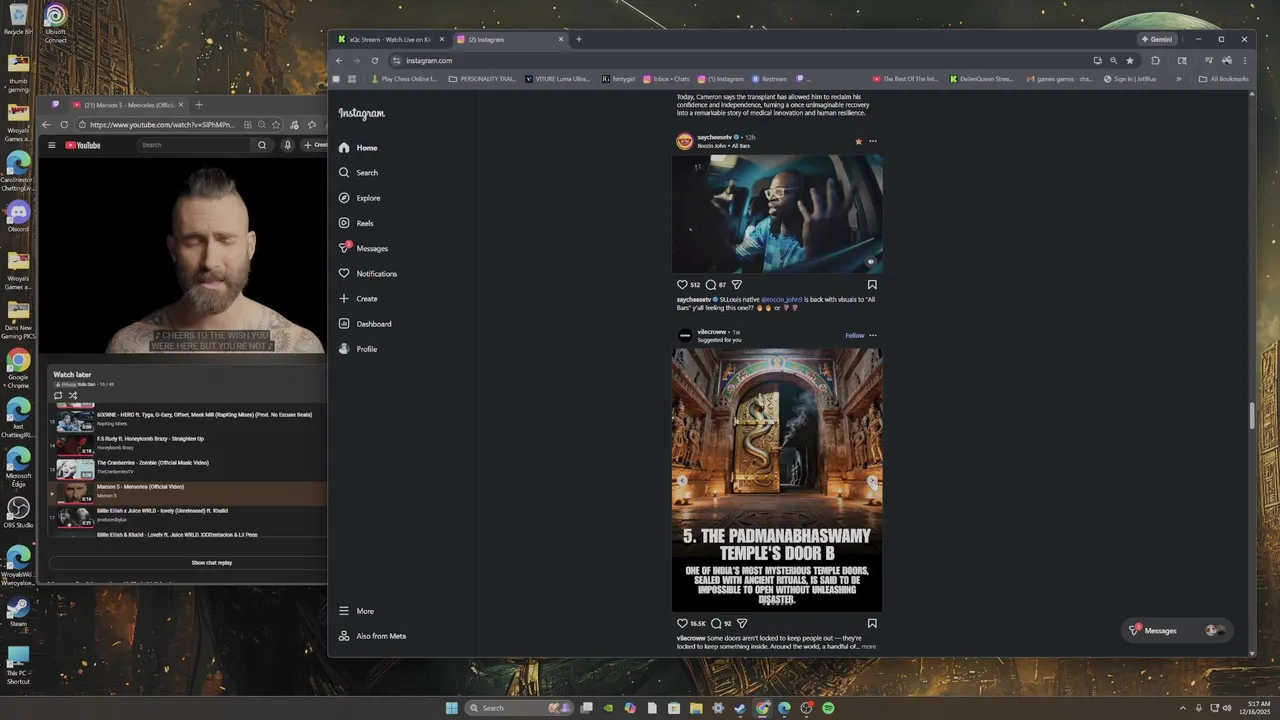
Task: Open the @roccin_john3 mention link
Action: (782, 299)
